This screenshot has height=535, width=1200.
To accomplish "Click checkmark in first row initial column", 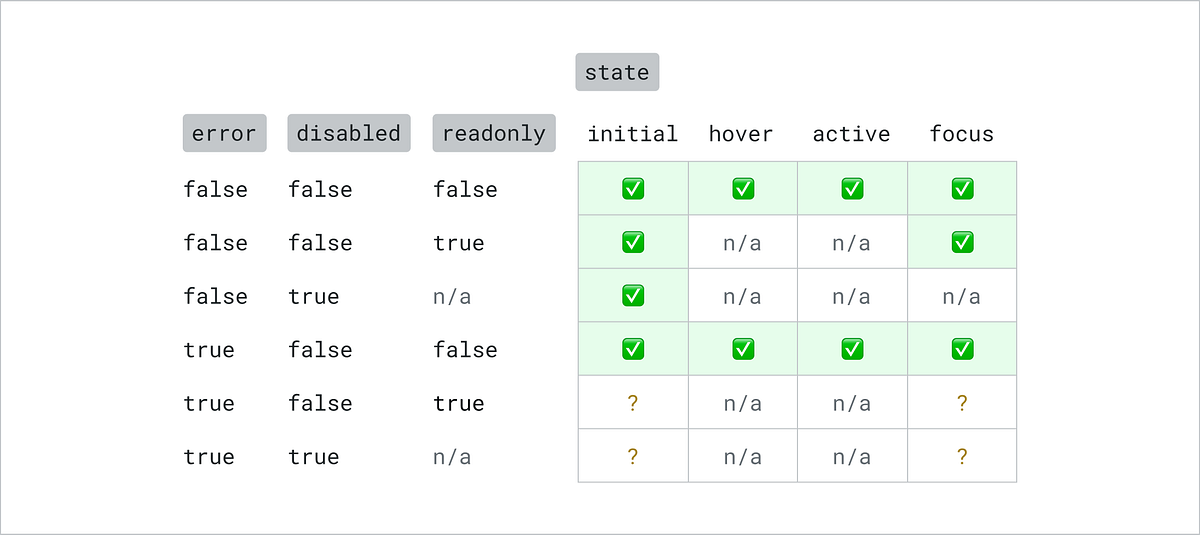I will (x=633, y=188).
